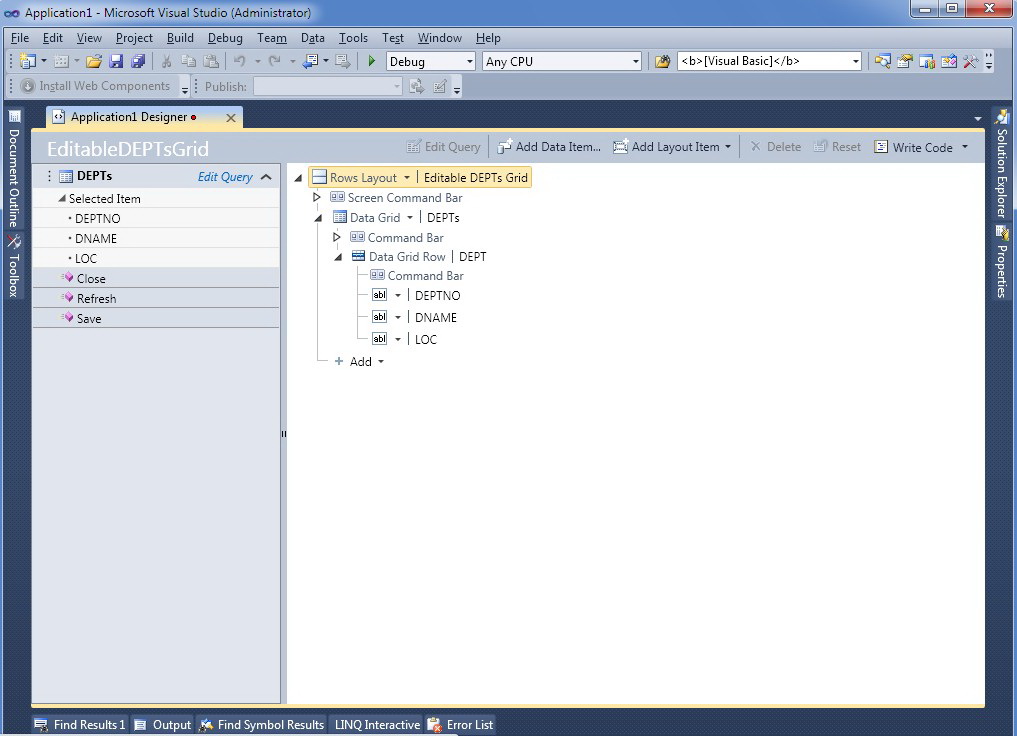Screen dimensions: 1017x736
Task: Open the Toolbox wrench-and-hammer toolbar icon
Action: pyautogui.click(x=970, y=62)
